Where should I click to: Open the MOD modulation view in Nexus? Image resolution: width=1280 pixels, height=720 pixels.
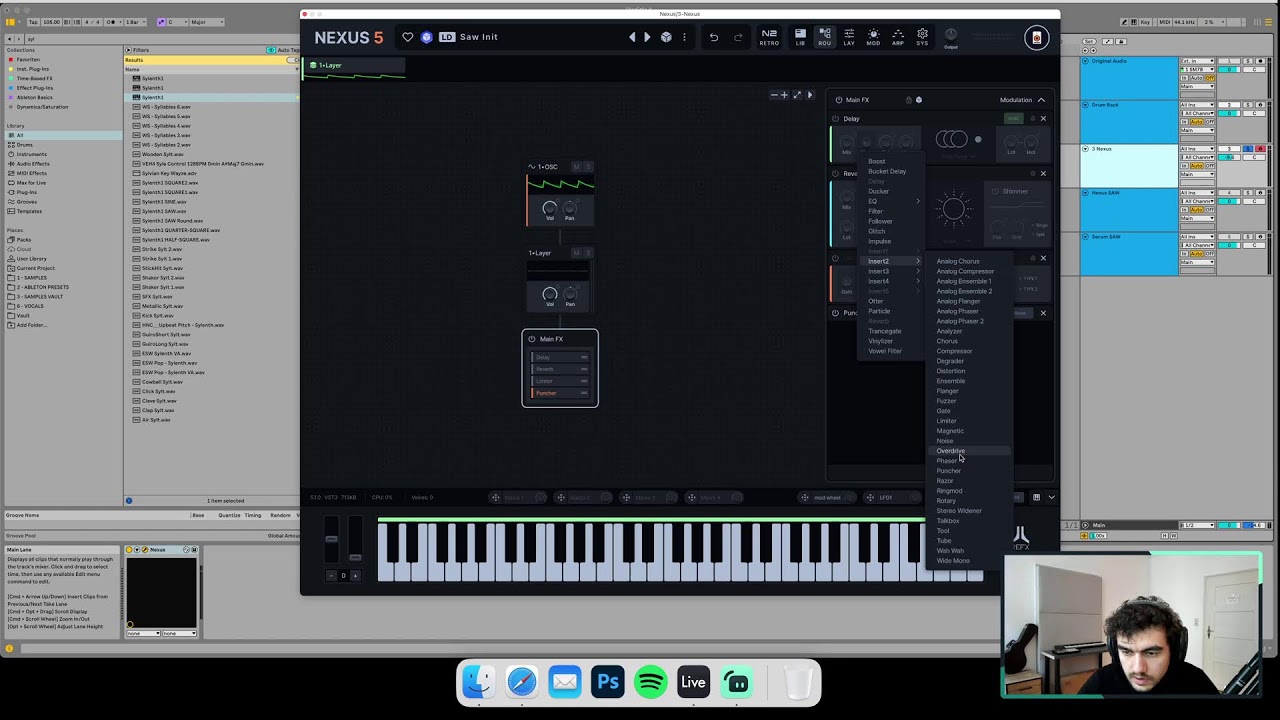click(873, 37)
